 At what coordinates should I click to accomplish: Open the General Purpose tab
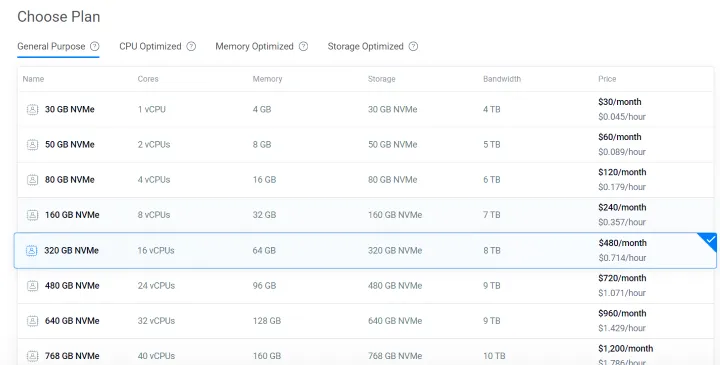[51, 46]
